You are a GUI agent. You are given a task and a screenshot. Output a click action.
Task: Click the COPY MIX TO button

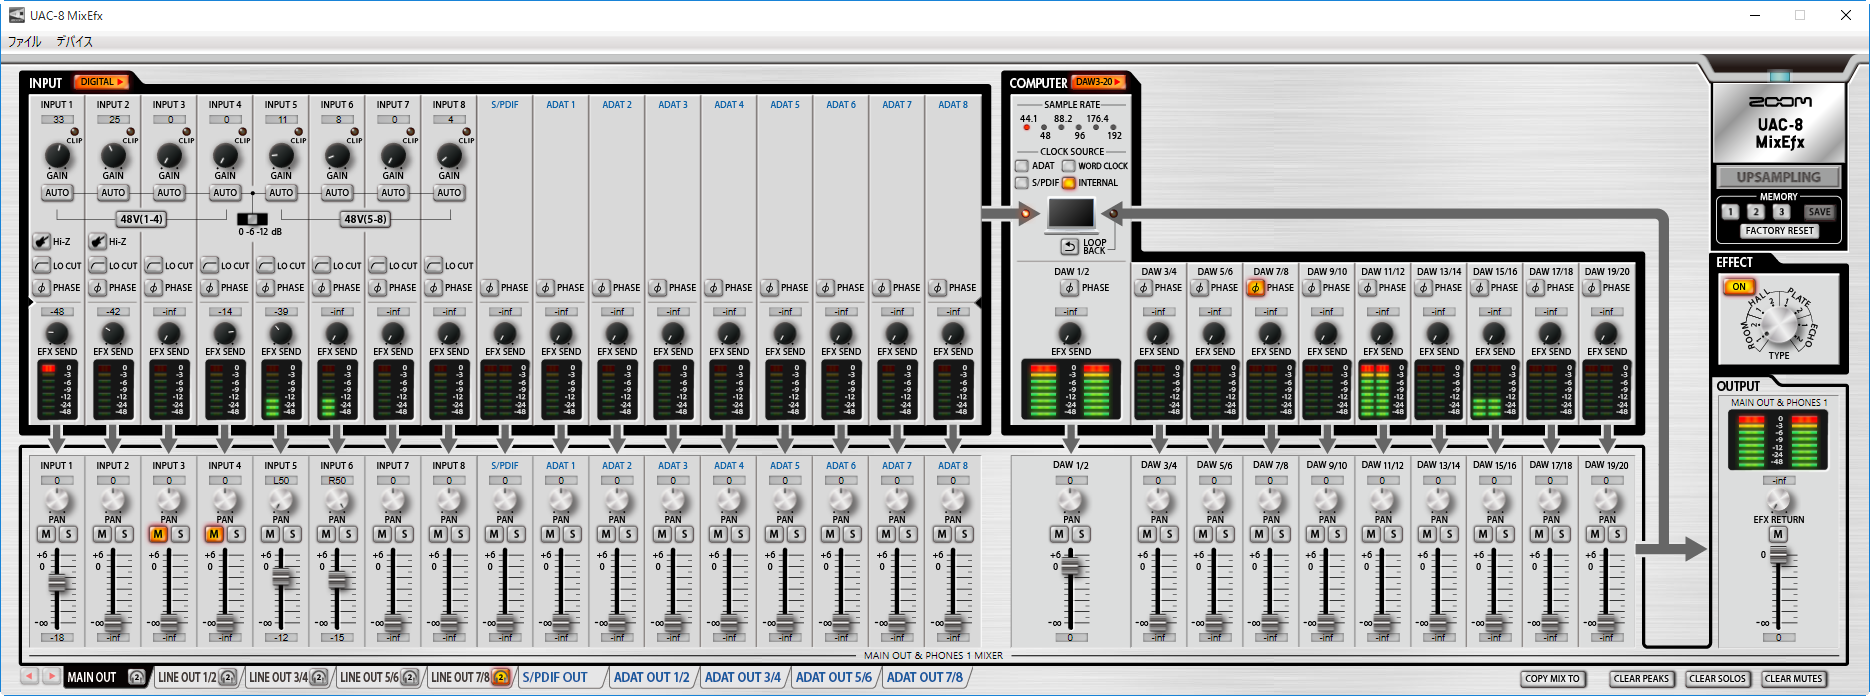click(1552, 678)
